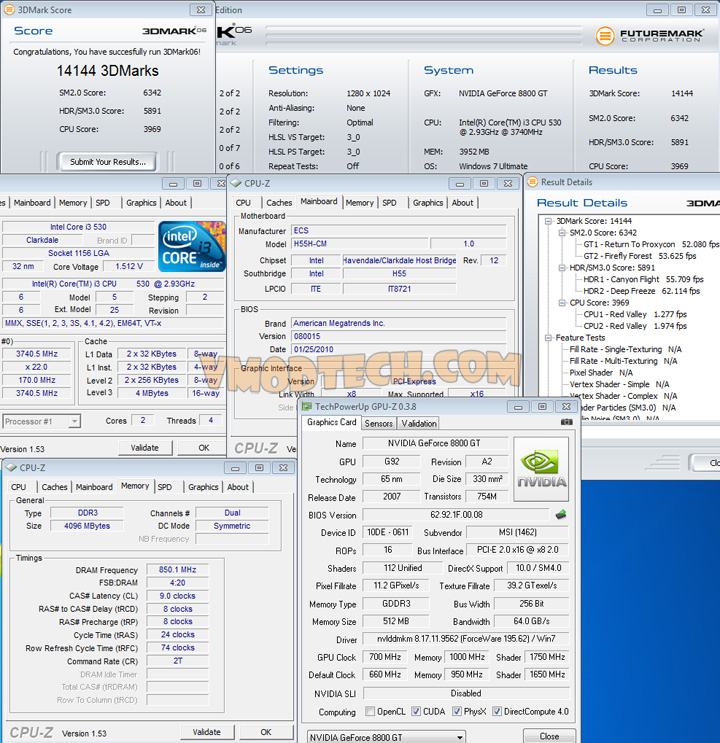Click the GPU Clock value 700 MHz
Screen dimensions: 720x743
click(385, 657)
